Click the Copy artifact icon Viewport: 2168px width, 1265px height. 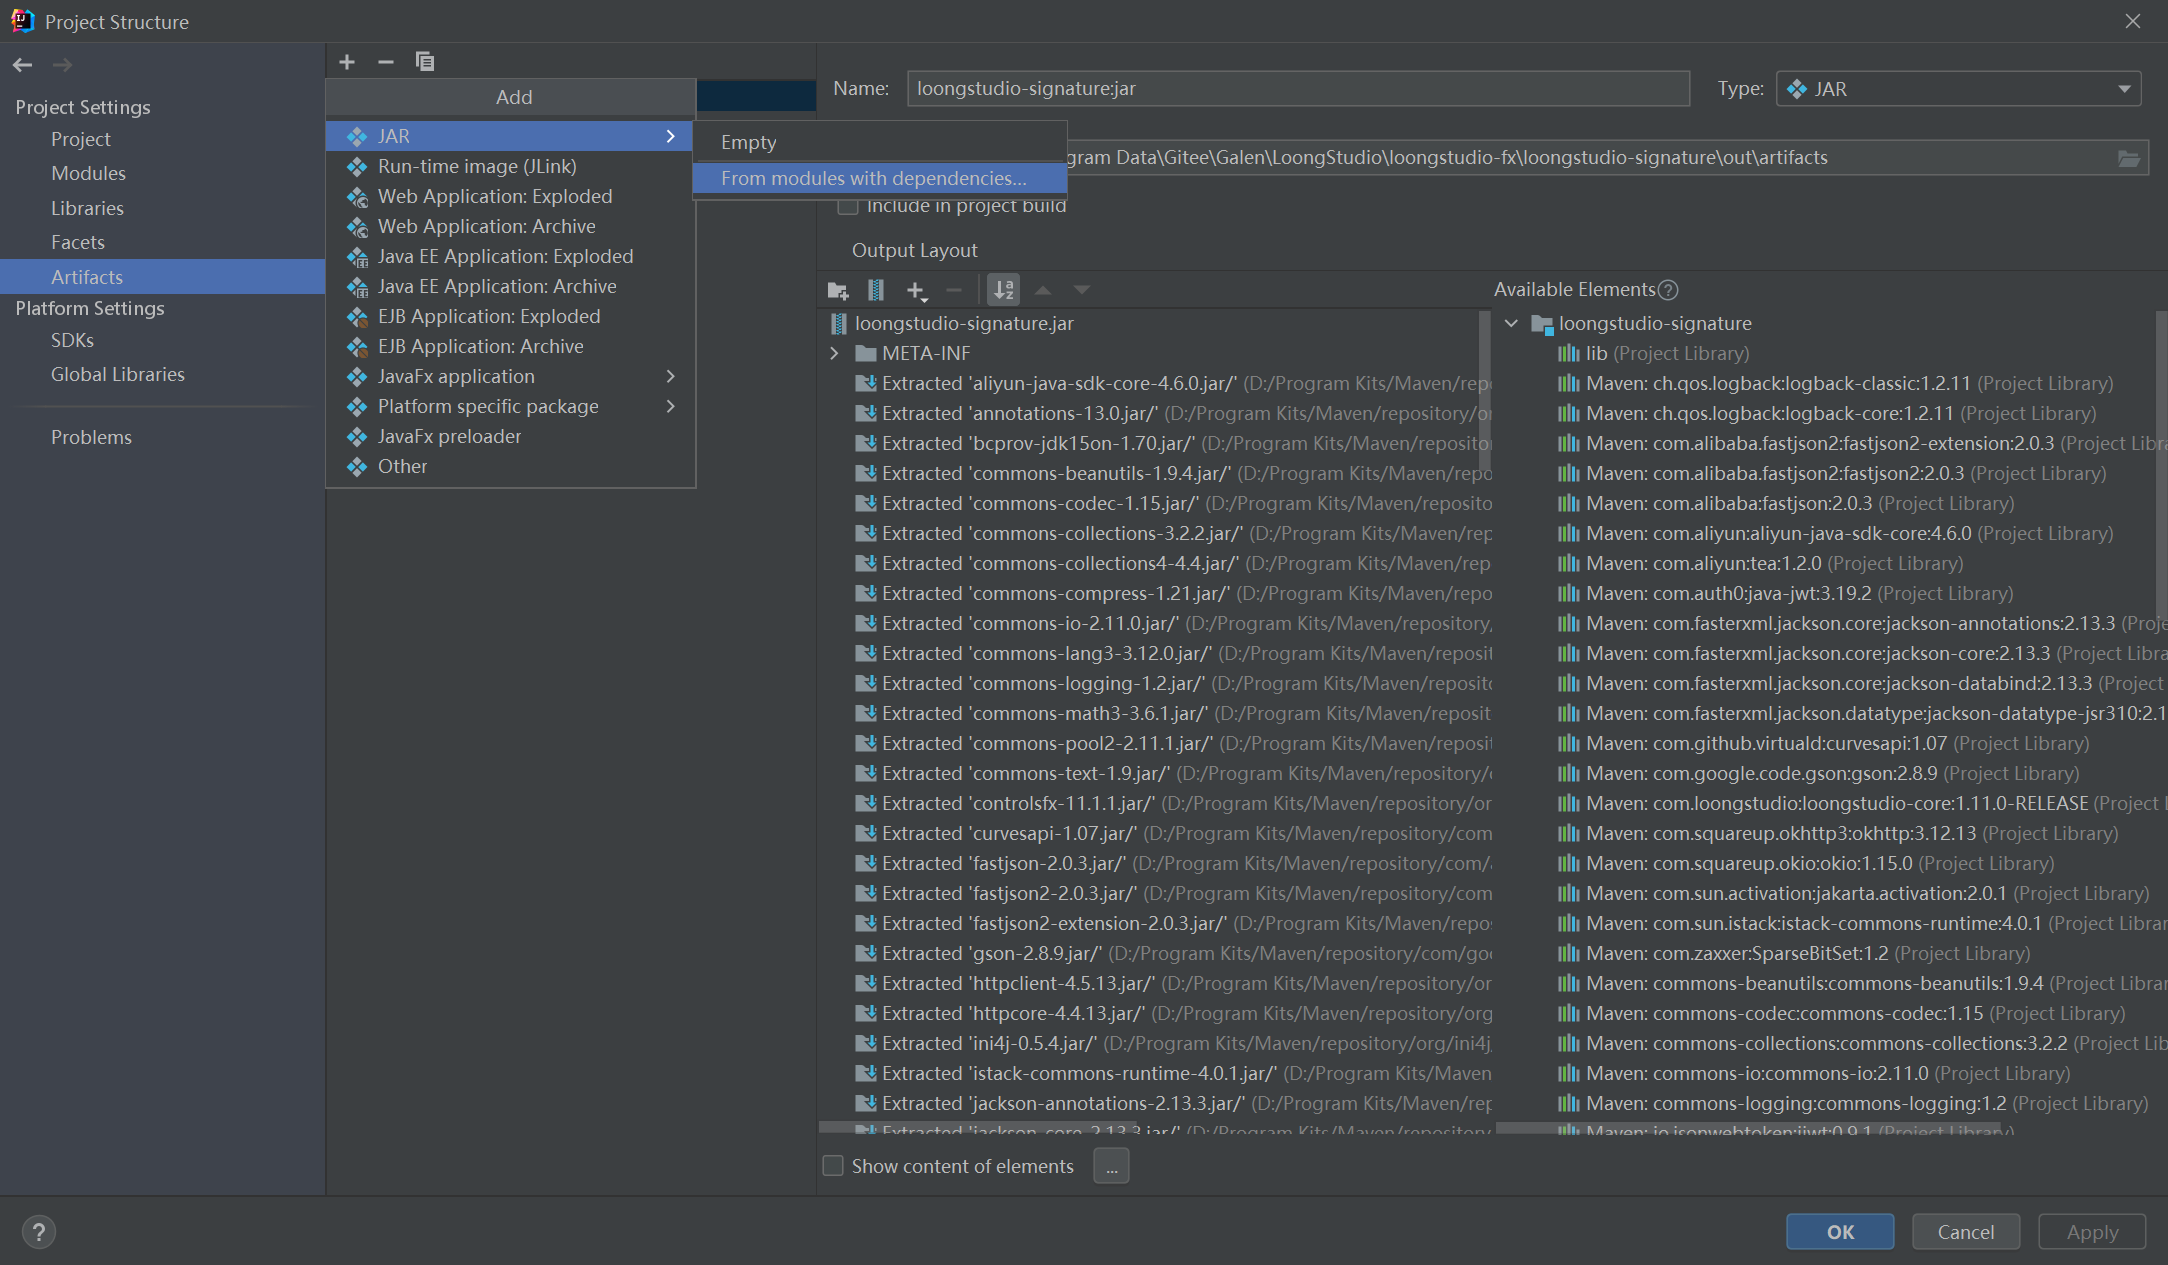point(425,62)
